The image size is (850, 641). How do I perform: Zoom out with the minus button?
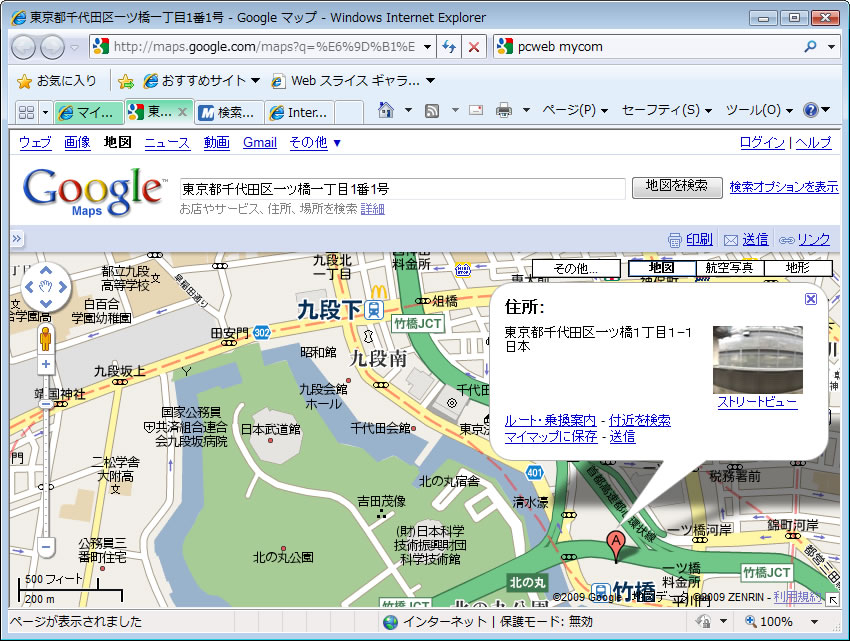46,547
